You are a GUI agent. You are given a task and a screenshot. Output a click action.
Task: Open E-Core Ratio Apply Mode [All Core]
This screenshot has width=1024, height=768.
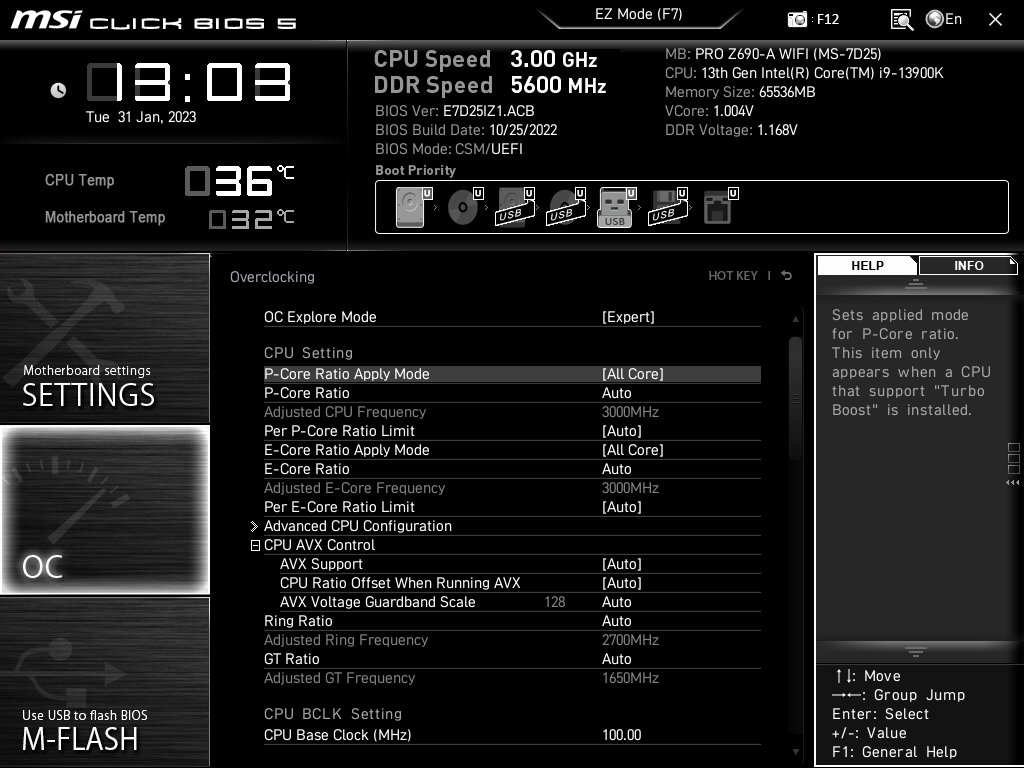pyautogui.click(x=512, y=450)
